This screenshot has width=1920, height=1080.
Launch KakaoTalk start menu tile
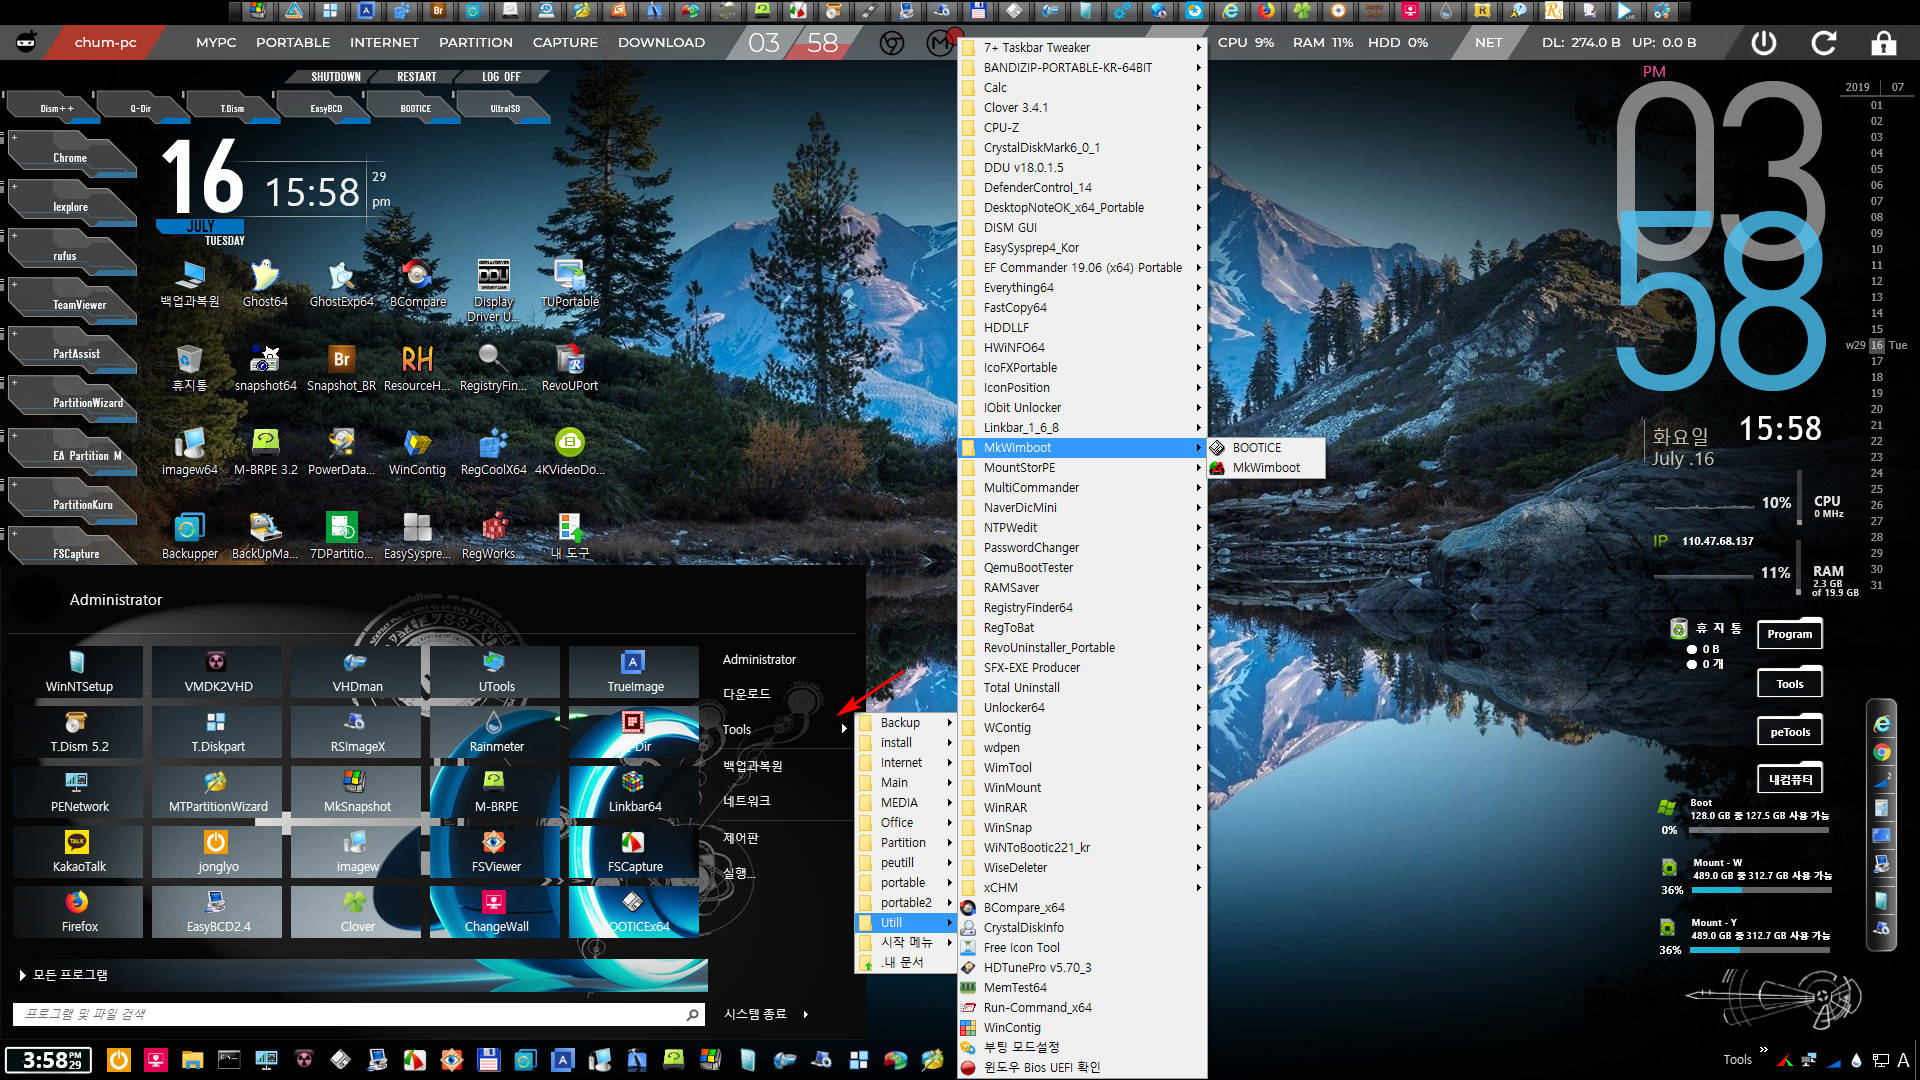point(79,852)
